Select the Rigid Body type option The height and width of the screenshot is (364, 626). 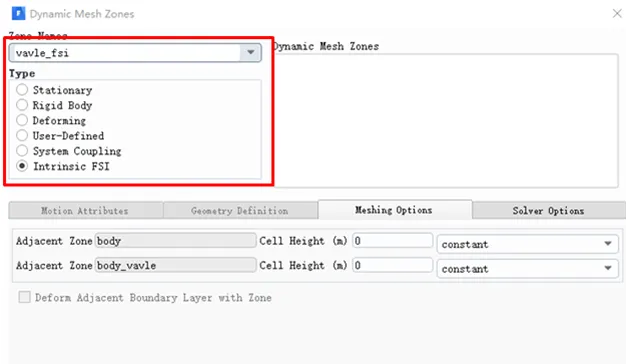pyautogui.click(x=22, y=105)
